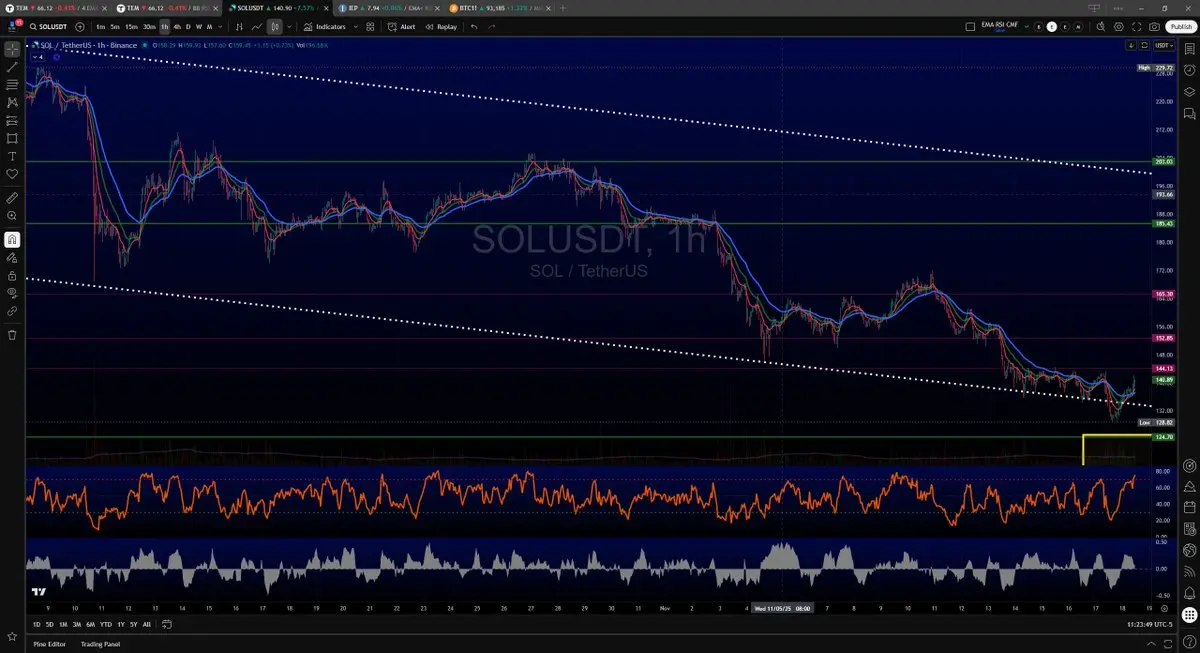Open user profile avatar menu
Viewport: 1200px width, 653px height.
coord(12,27)
